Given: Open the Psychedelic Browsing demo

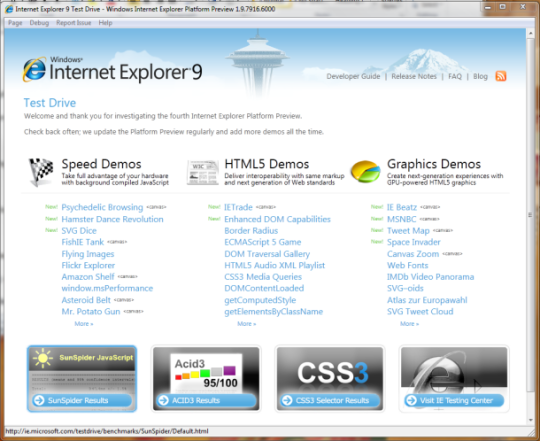Looking at the screenshot, I should coord(102,207).
